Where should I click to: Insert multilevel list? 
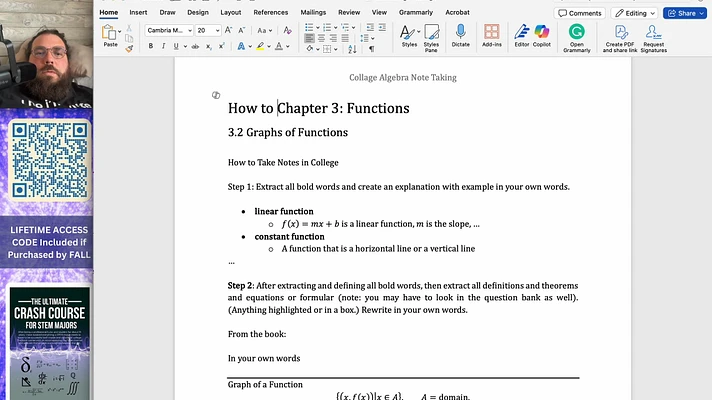pos(345,28)
